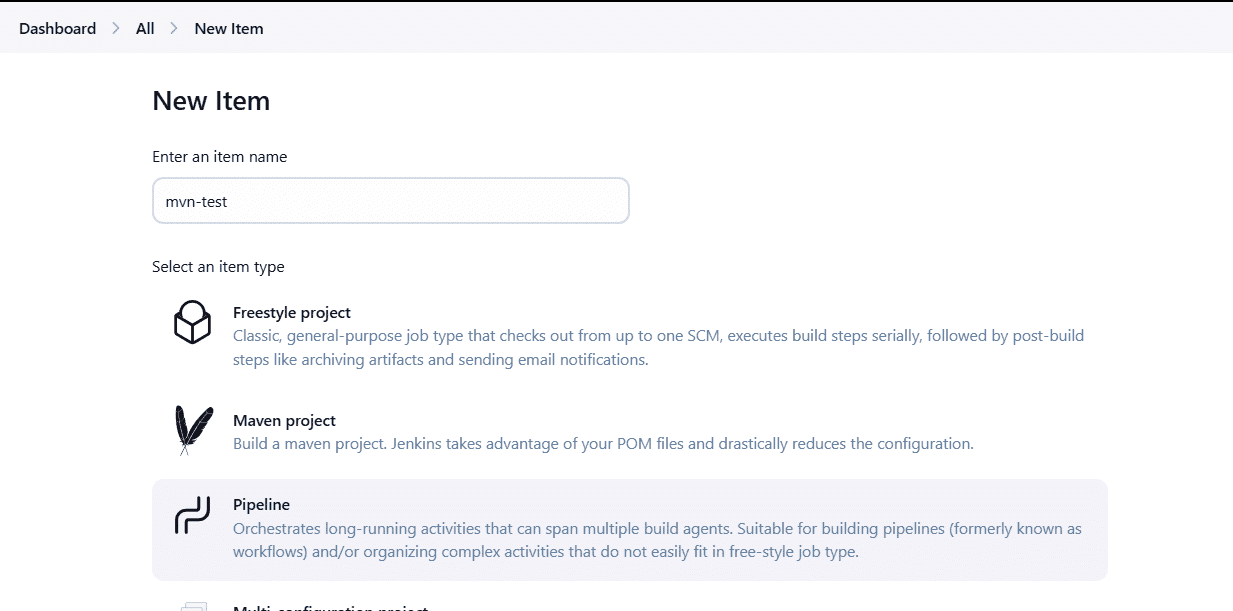
Task: Click the New Item page heading
Action: coord(211,101)
